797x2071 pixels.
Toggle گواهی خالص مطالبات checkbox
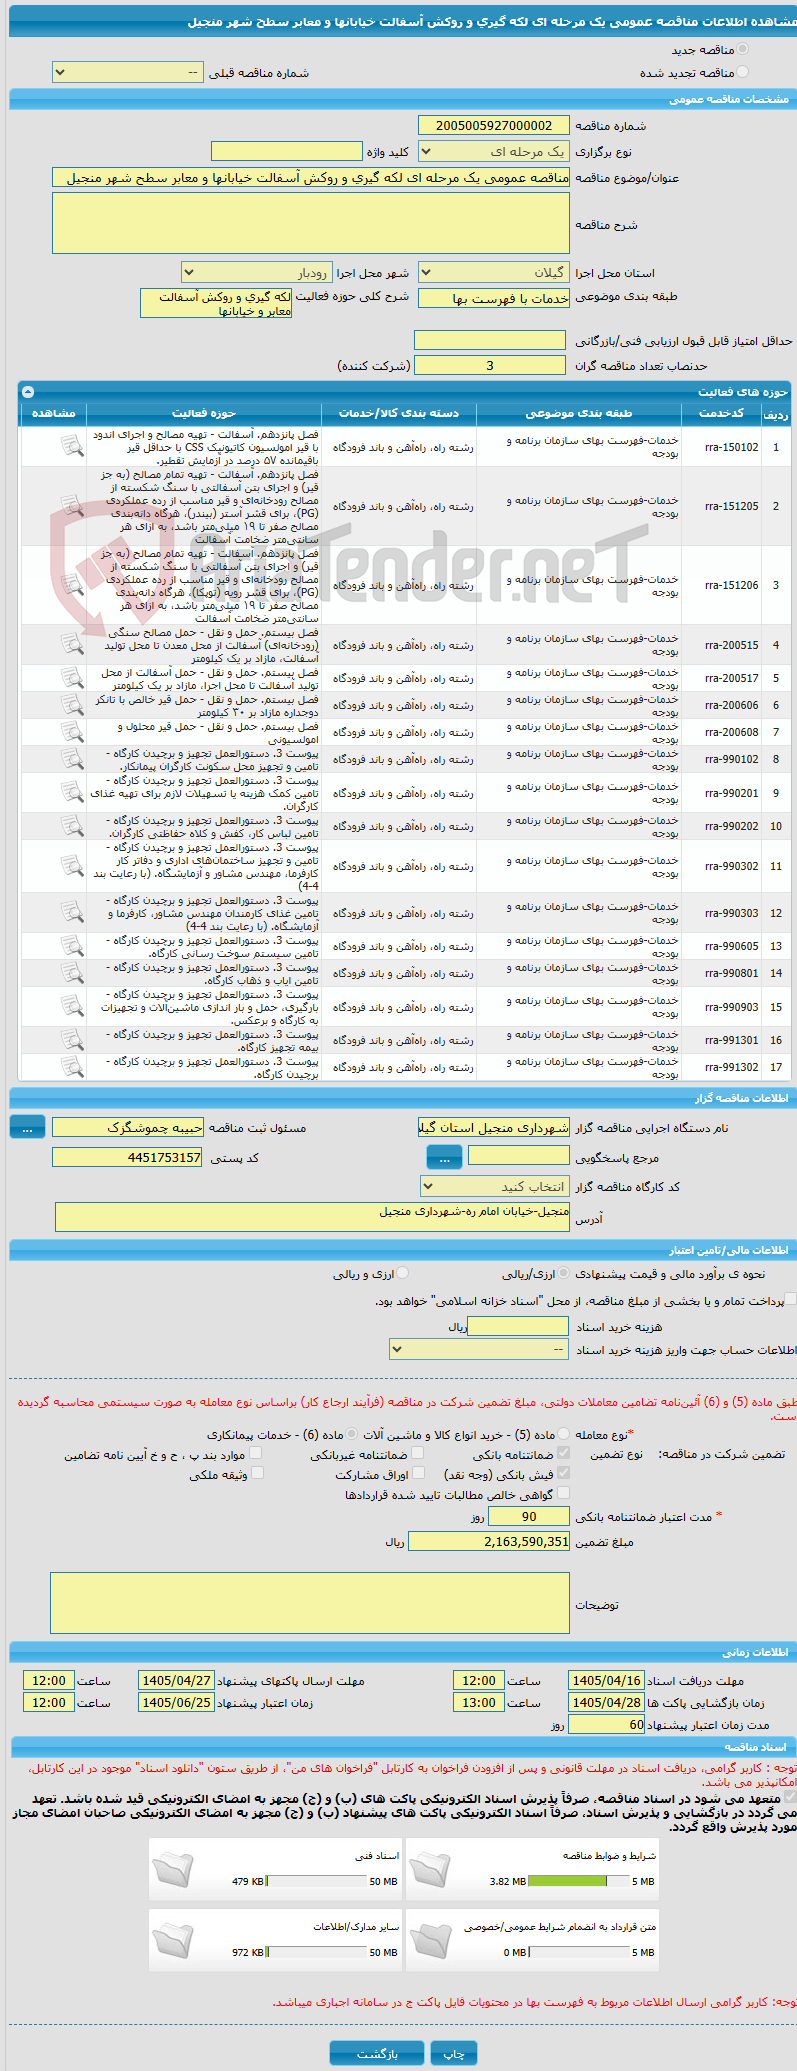point(563,1493)
